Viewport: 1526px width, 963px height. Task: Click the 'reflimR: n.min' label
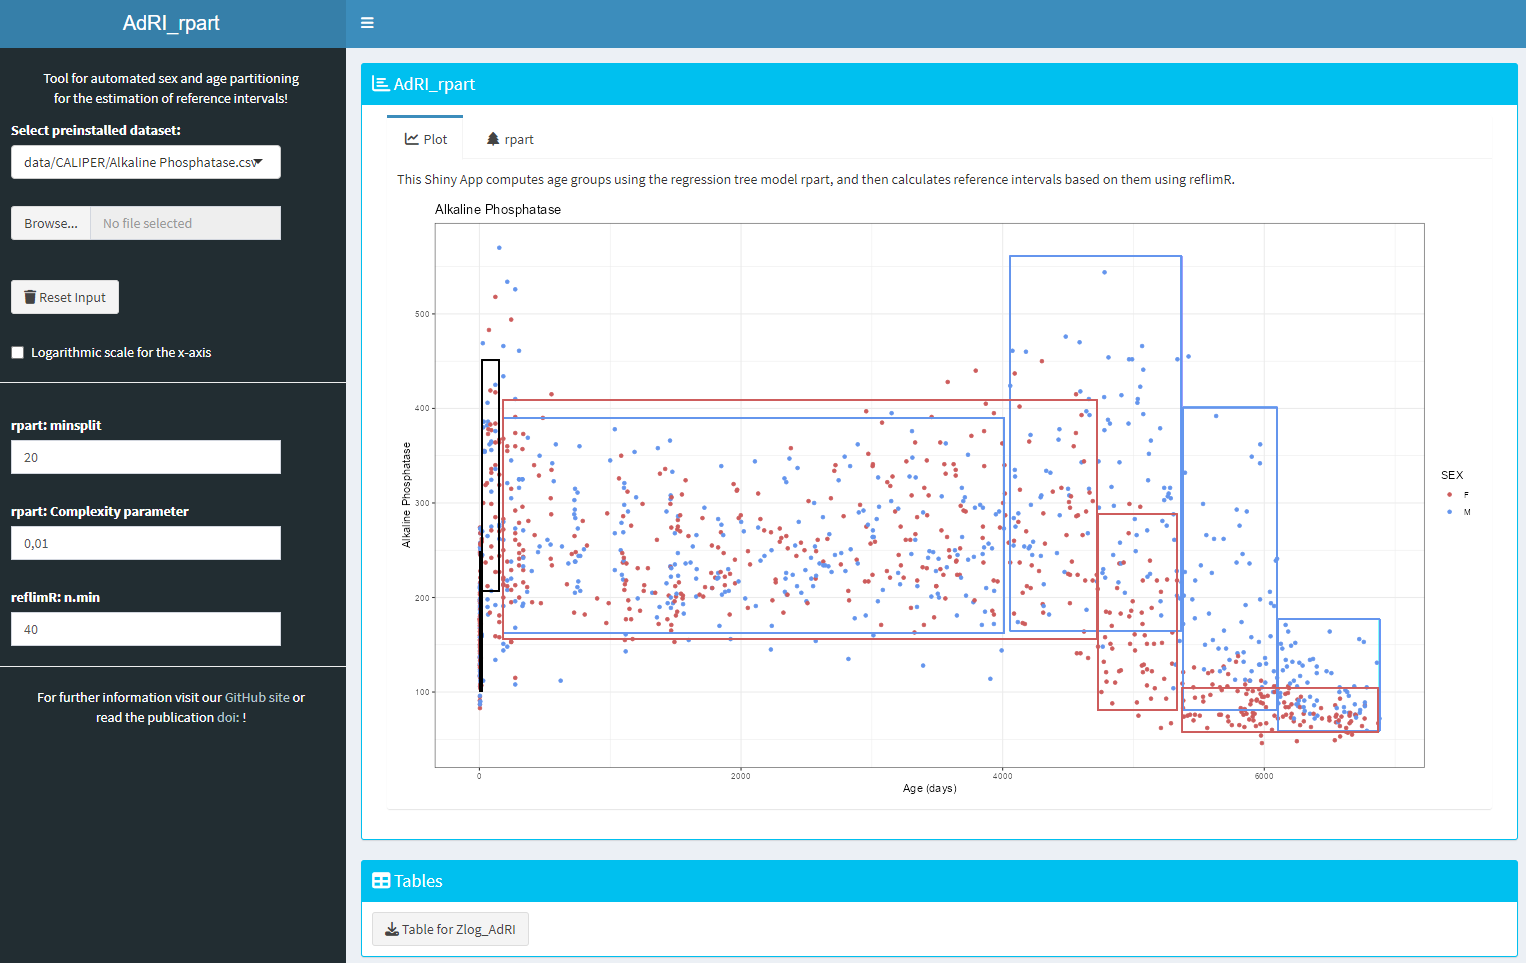click(x=55, y=597)
